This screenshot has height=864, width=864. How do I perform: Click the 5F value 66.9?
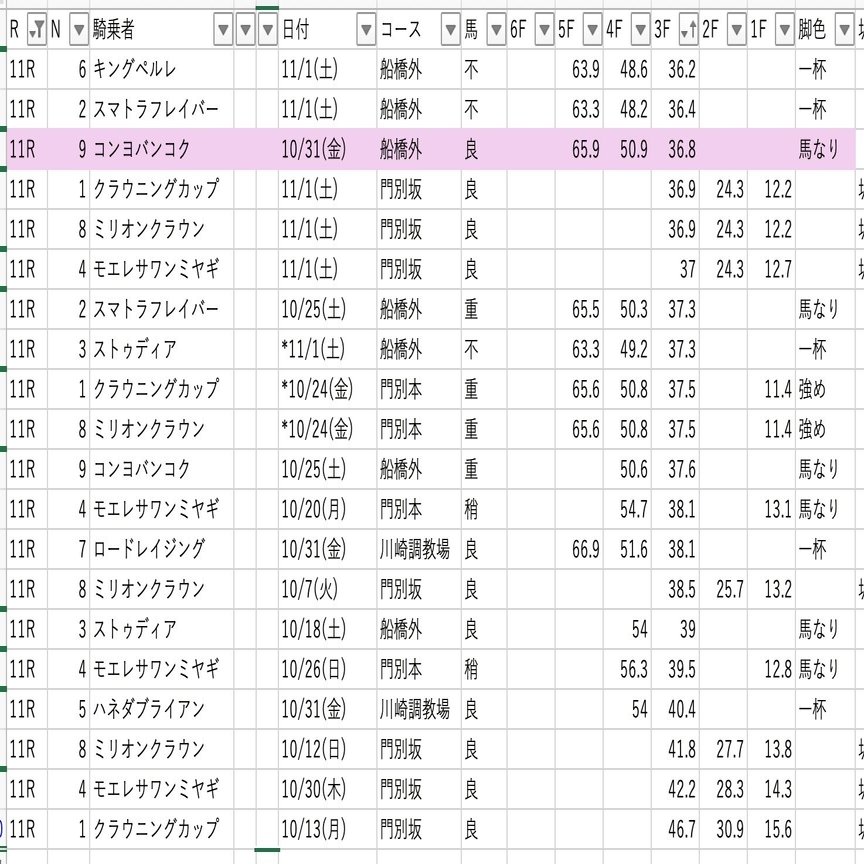pyautogui.click(x=585, y=549)
